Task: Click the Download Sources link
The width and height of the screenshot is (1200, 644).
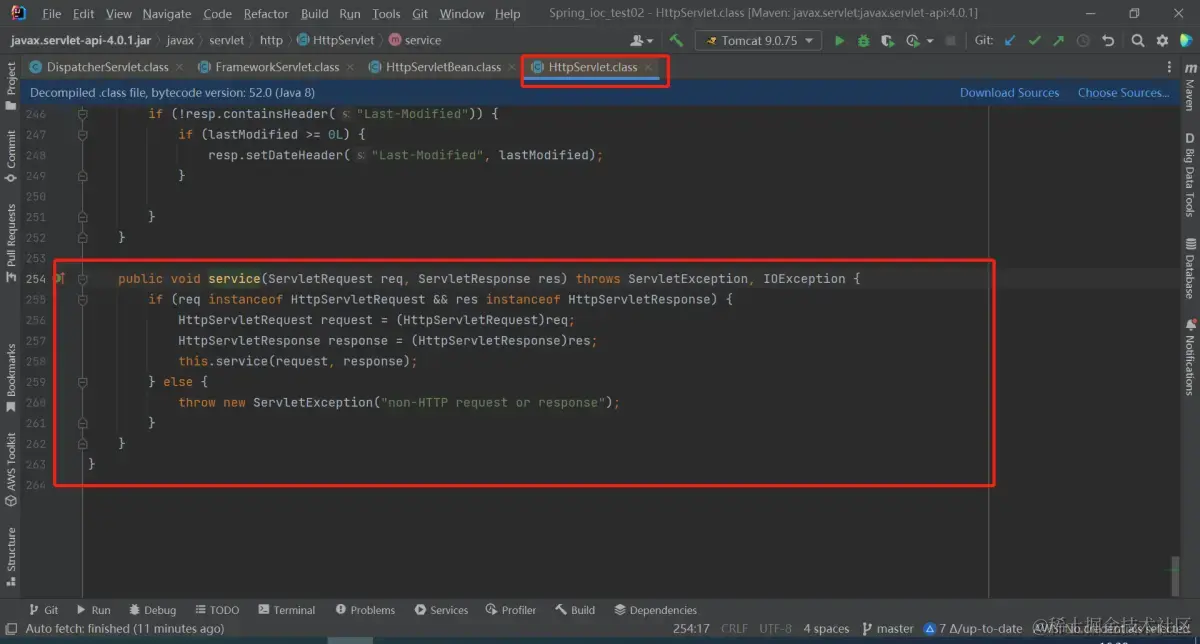Action: (1009, 93)
